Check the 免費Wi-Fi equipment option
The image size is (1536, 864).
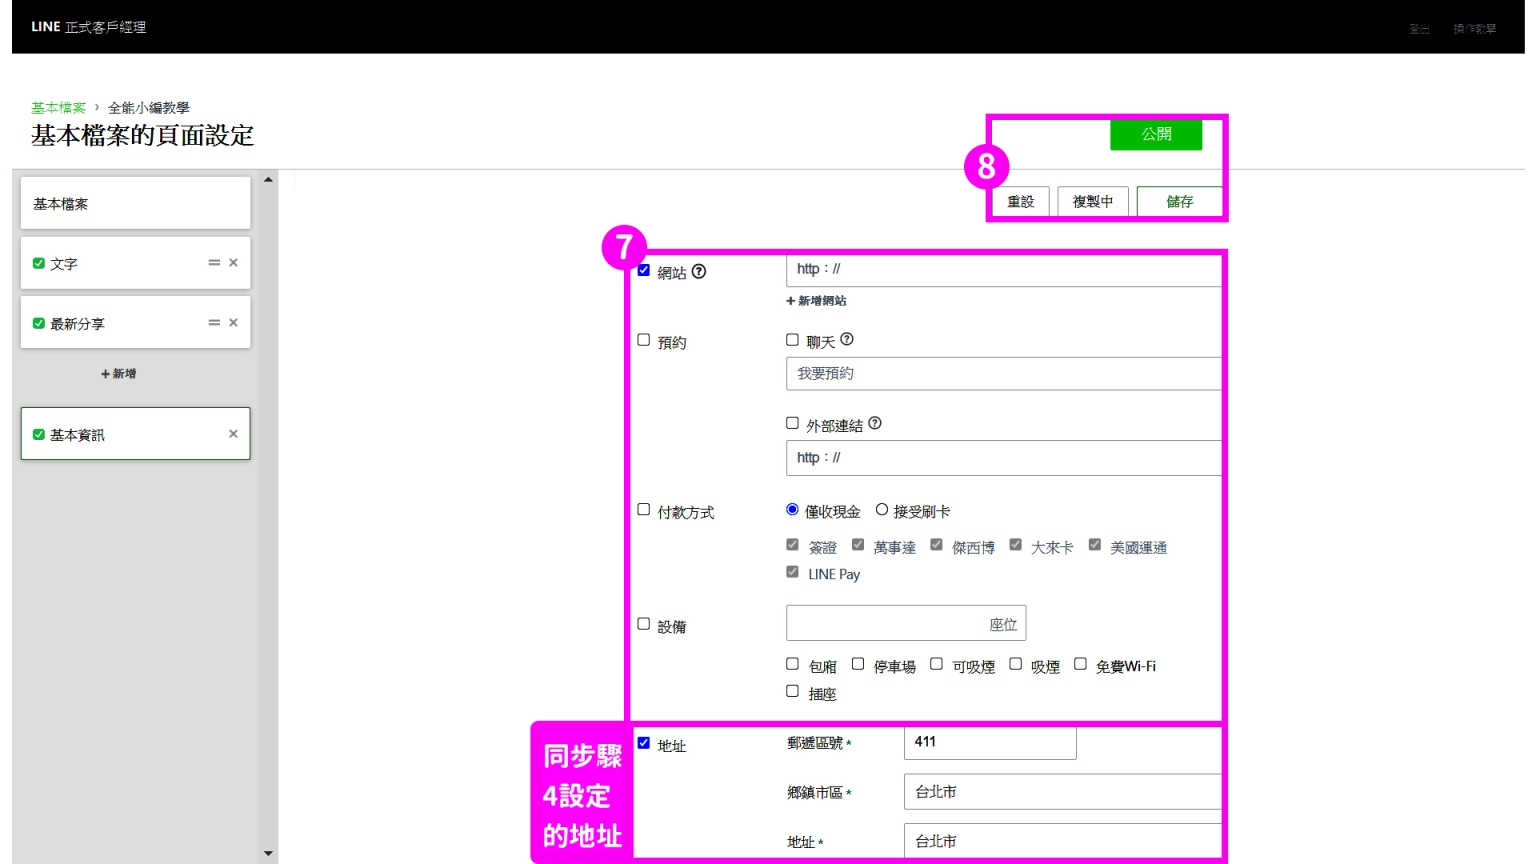tap(1080, 664)
